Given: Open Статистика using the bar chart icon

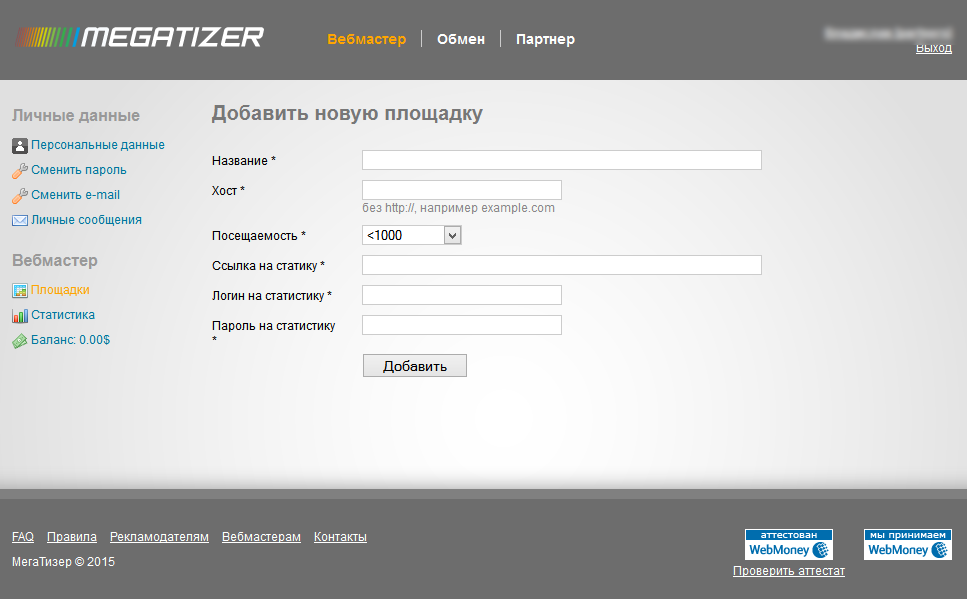Looking at the screenshot, I should click(x=19, y=315).
